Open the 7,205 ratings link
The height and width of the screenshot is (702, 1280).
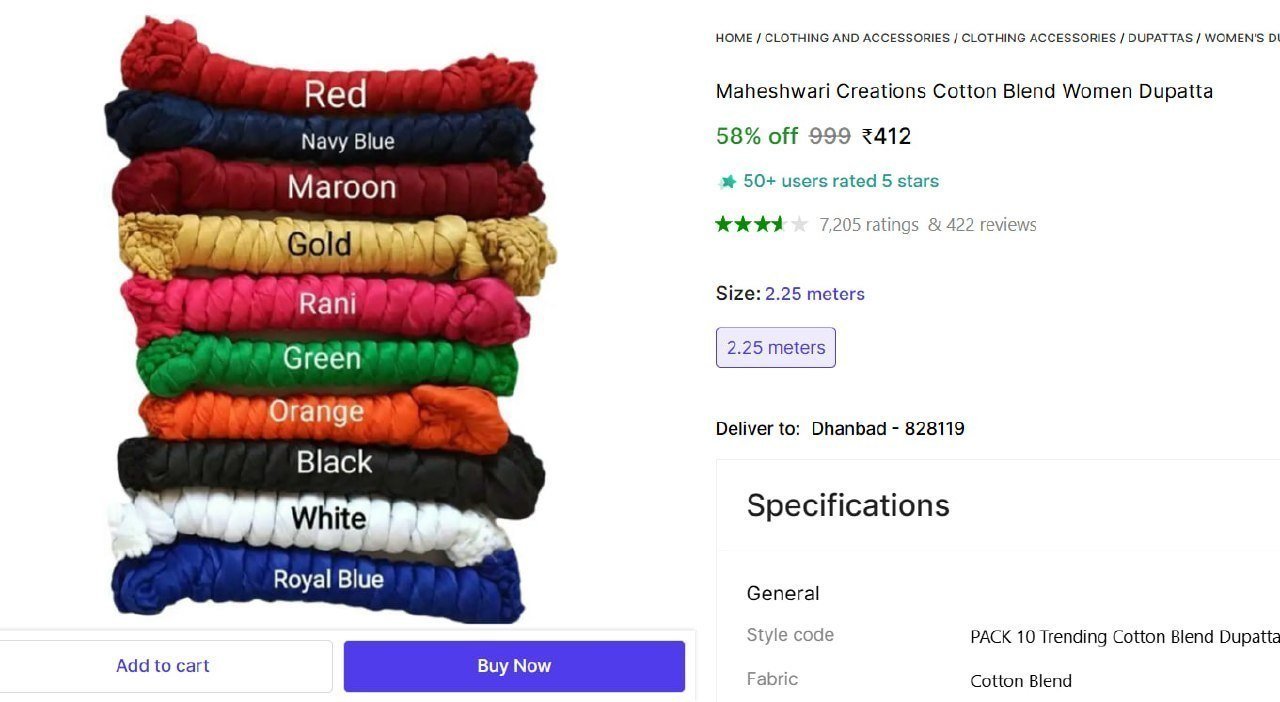[x=869, y=225]
